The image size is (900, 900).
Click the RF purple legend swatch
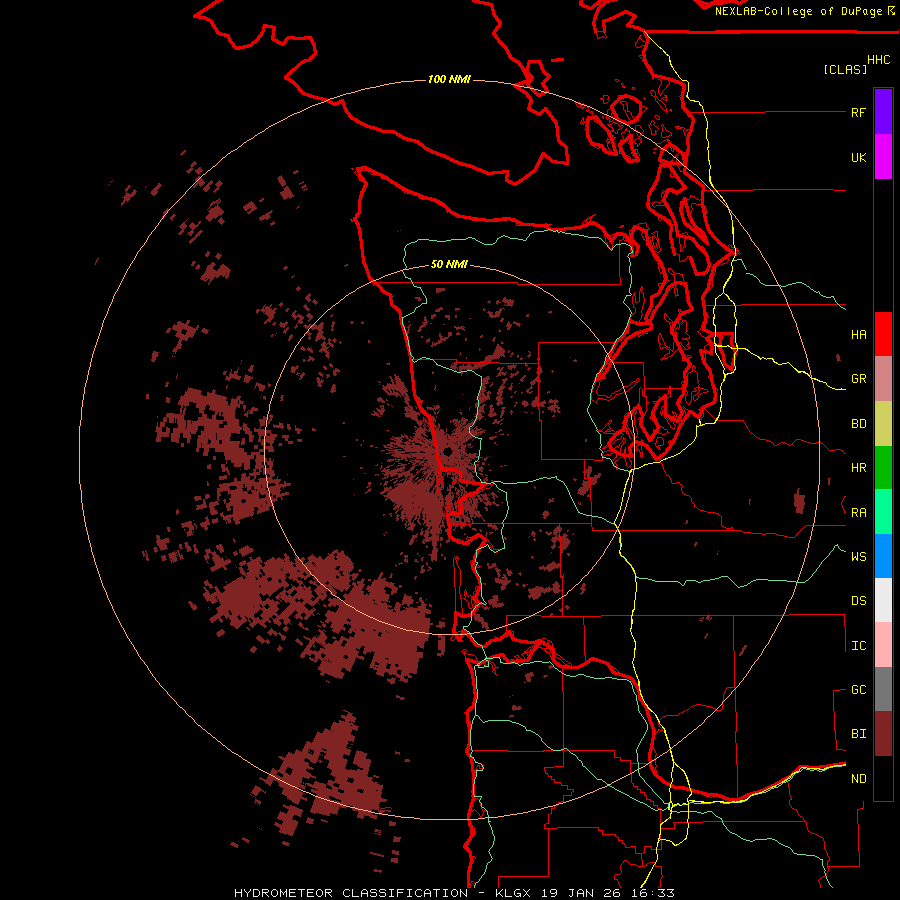(x=883, y=112)
